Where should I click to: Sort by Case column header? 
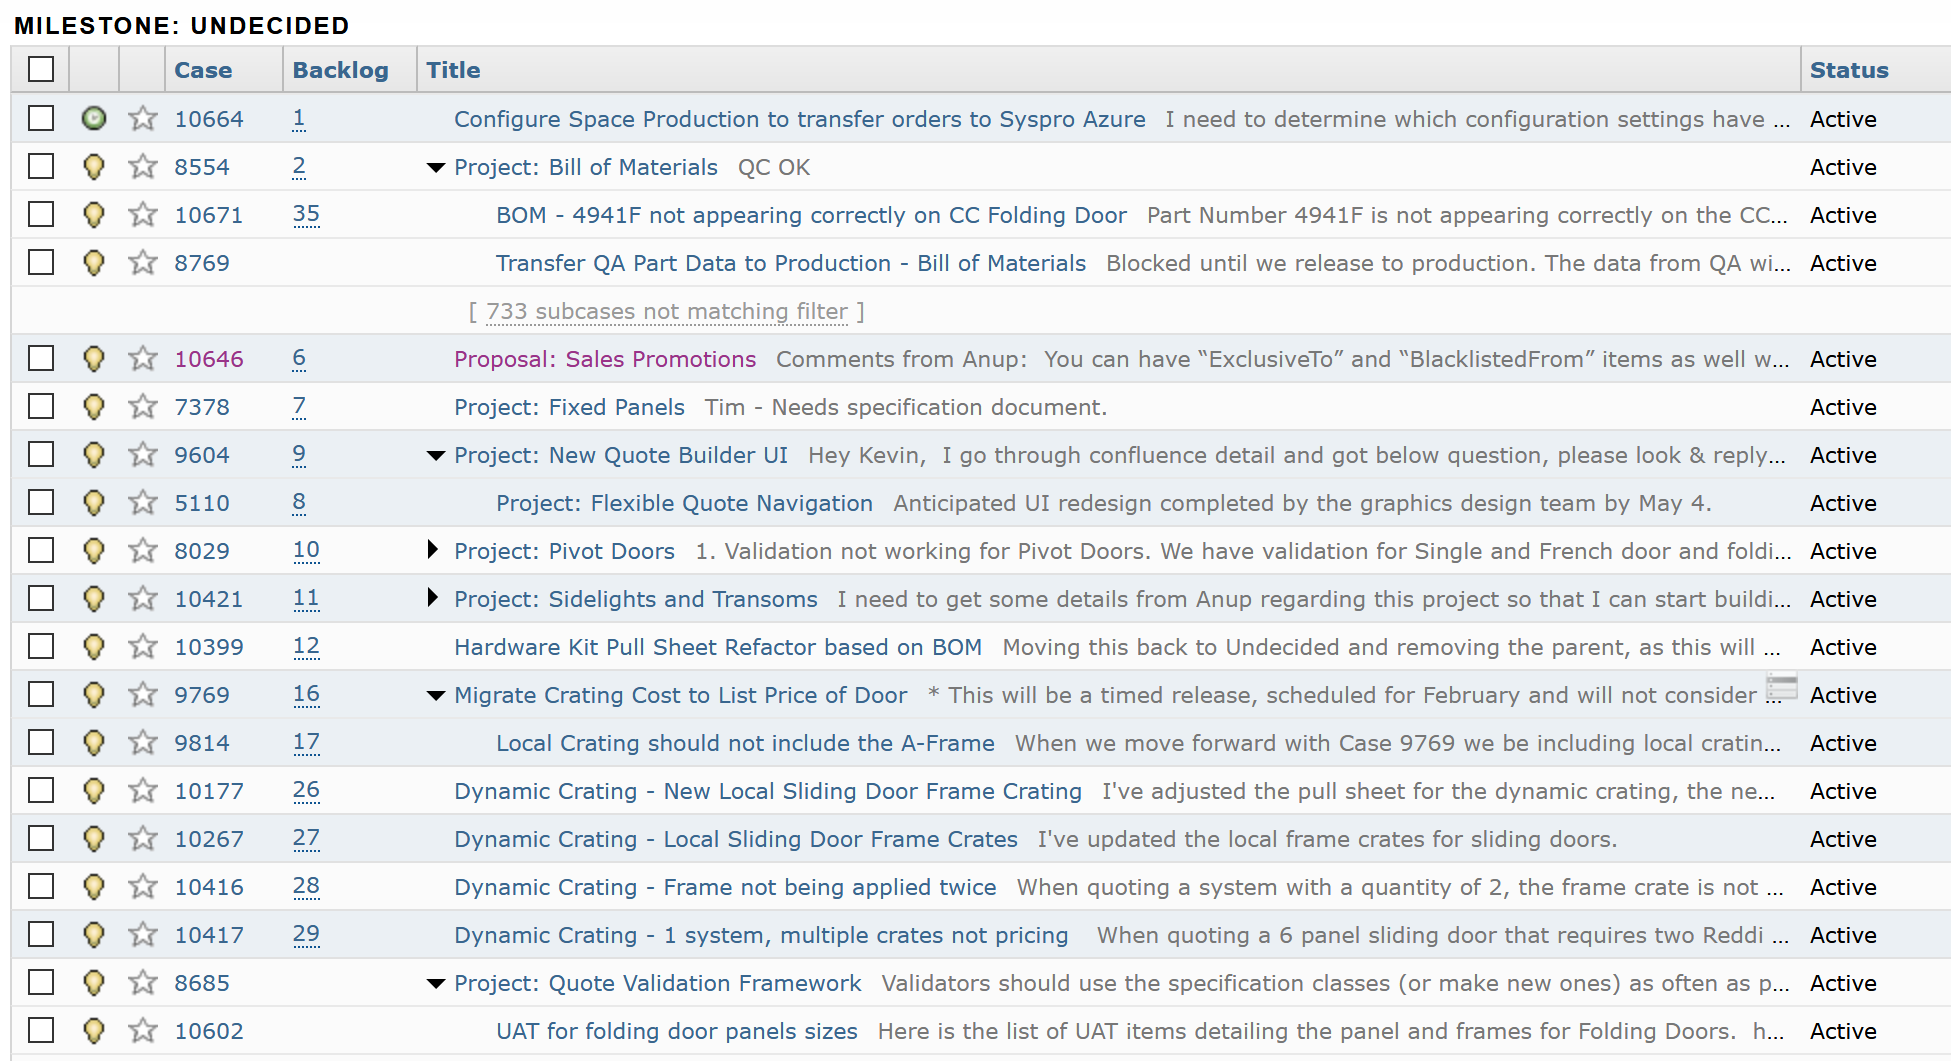(203, 70)
